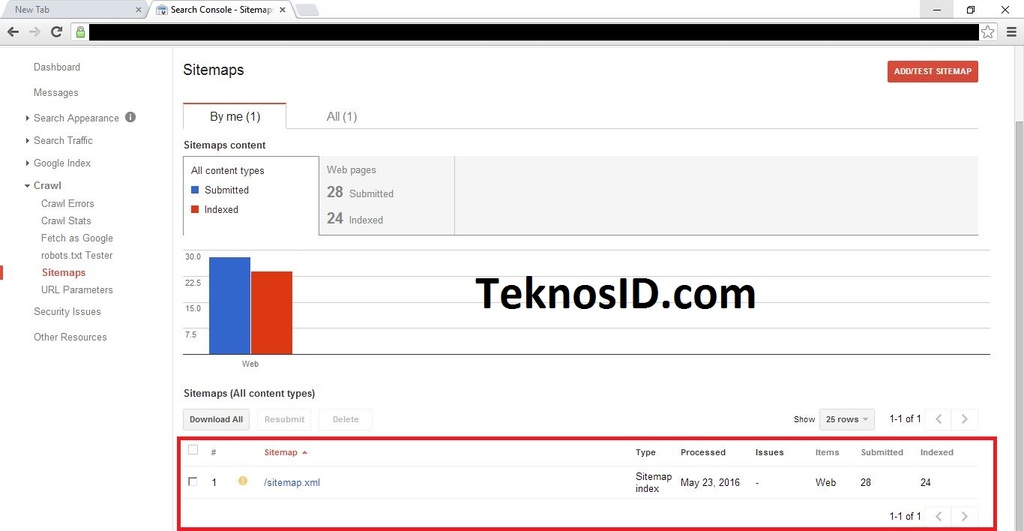The image size is (1024, 531).
Task: Select the Search Console browser tab
Action: (x=221, y=9)
